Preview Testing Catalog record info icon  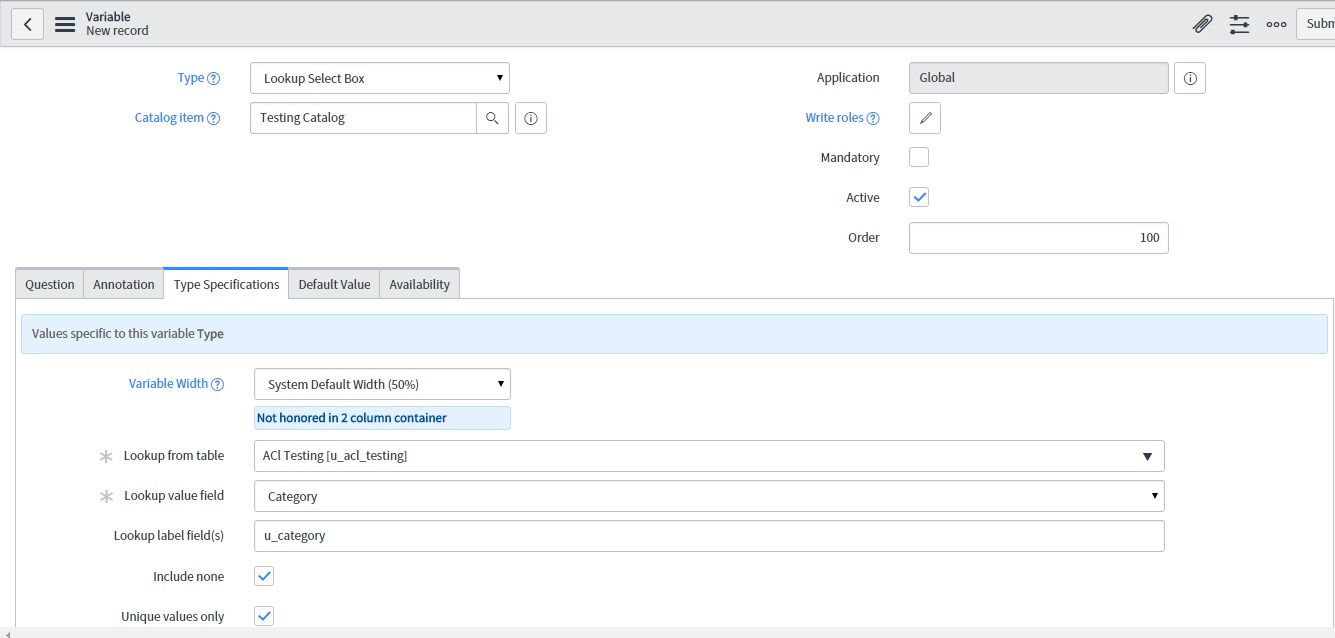point(531,118)
